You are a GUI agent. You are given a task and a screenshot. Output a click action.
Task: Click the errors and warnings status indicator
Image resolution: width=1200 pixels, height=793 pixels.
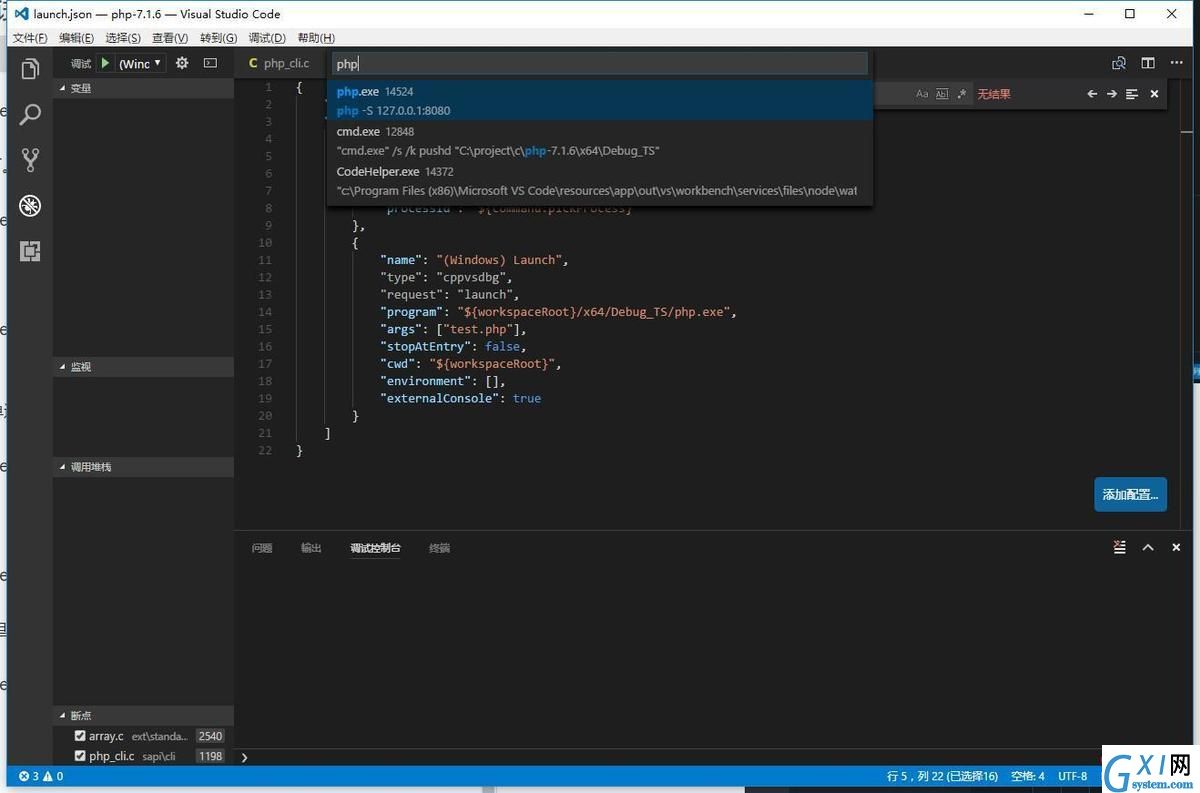(x=41, y=776)
